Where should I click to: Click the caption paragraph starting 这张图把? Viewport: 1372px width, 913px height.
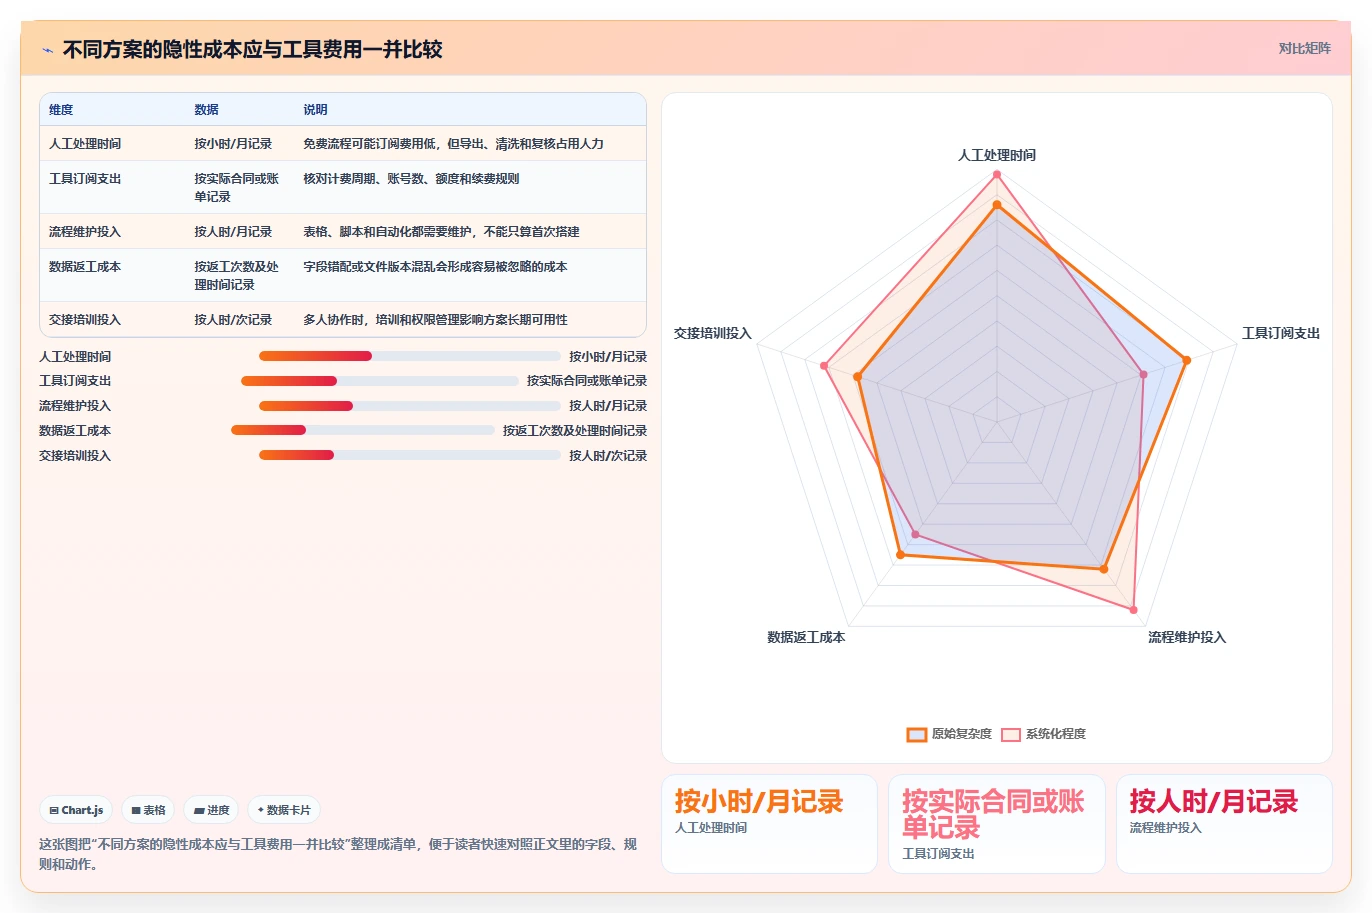(x=338, y=854)
